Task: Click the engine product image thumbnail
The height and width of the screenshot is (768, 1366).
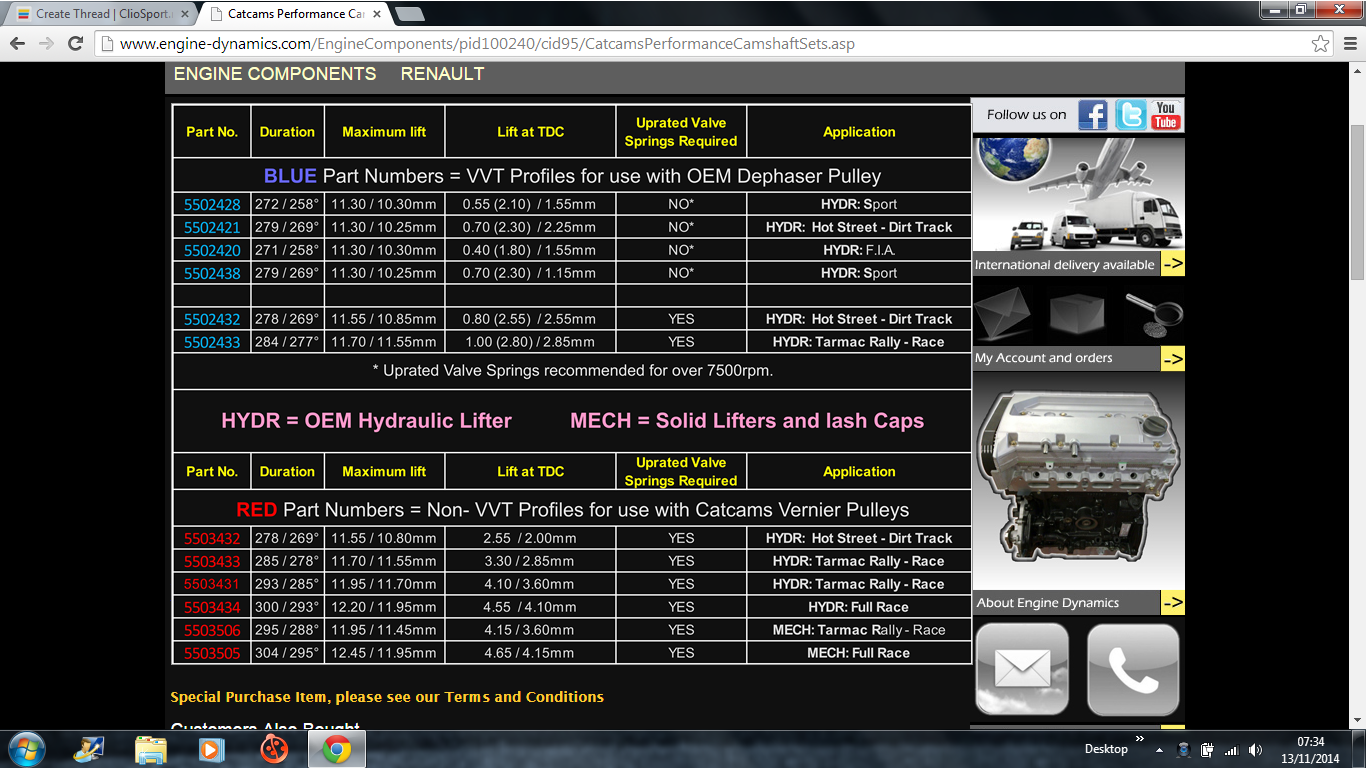Action: tap(1078, 482)
